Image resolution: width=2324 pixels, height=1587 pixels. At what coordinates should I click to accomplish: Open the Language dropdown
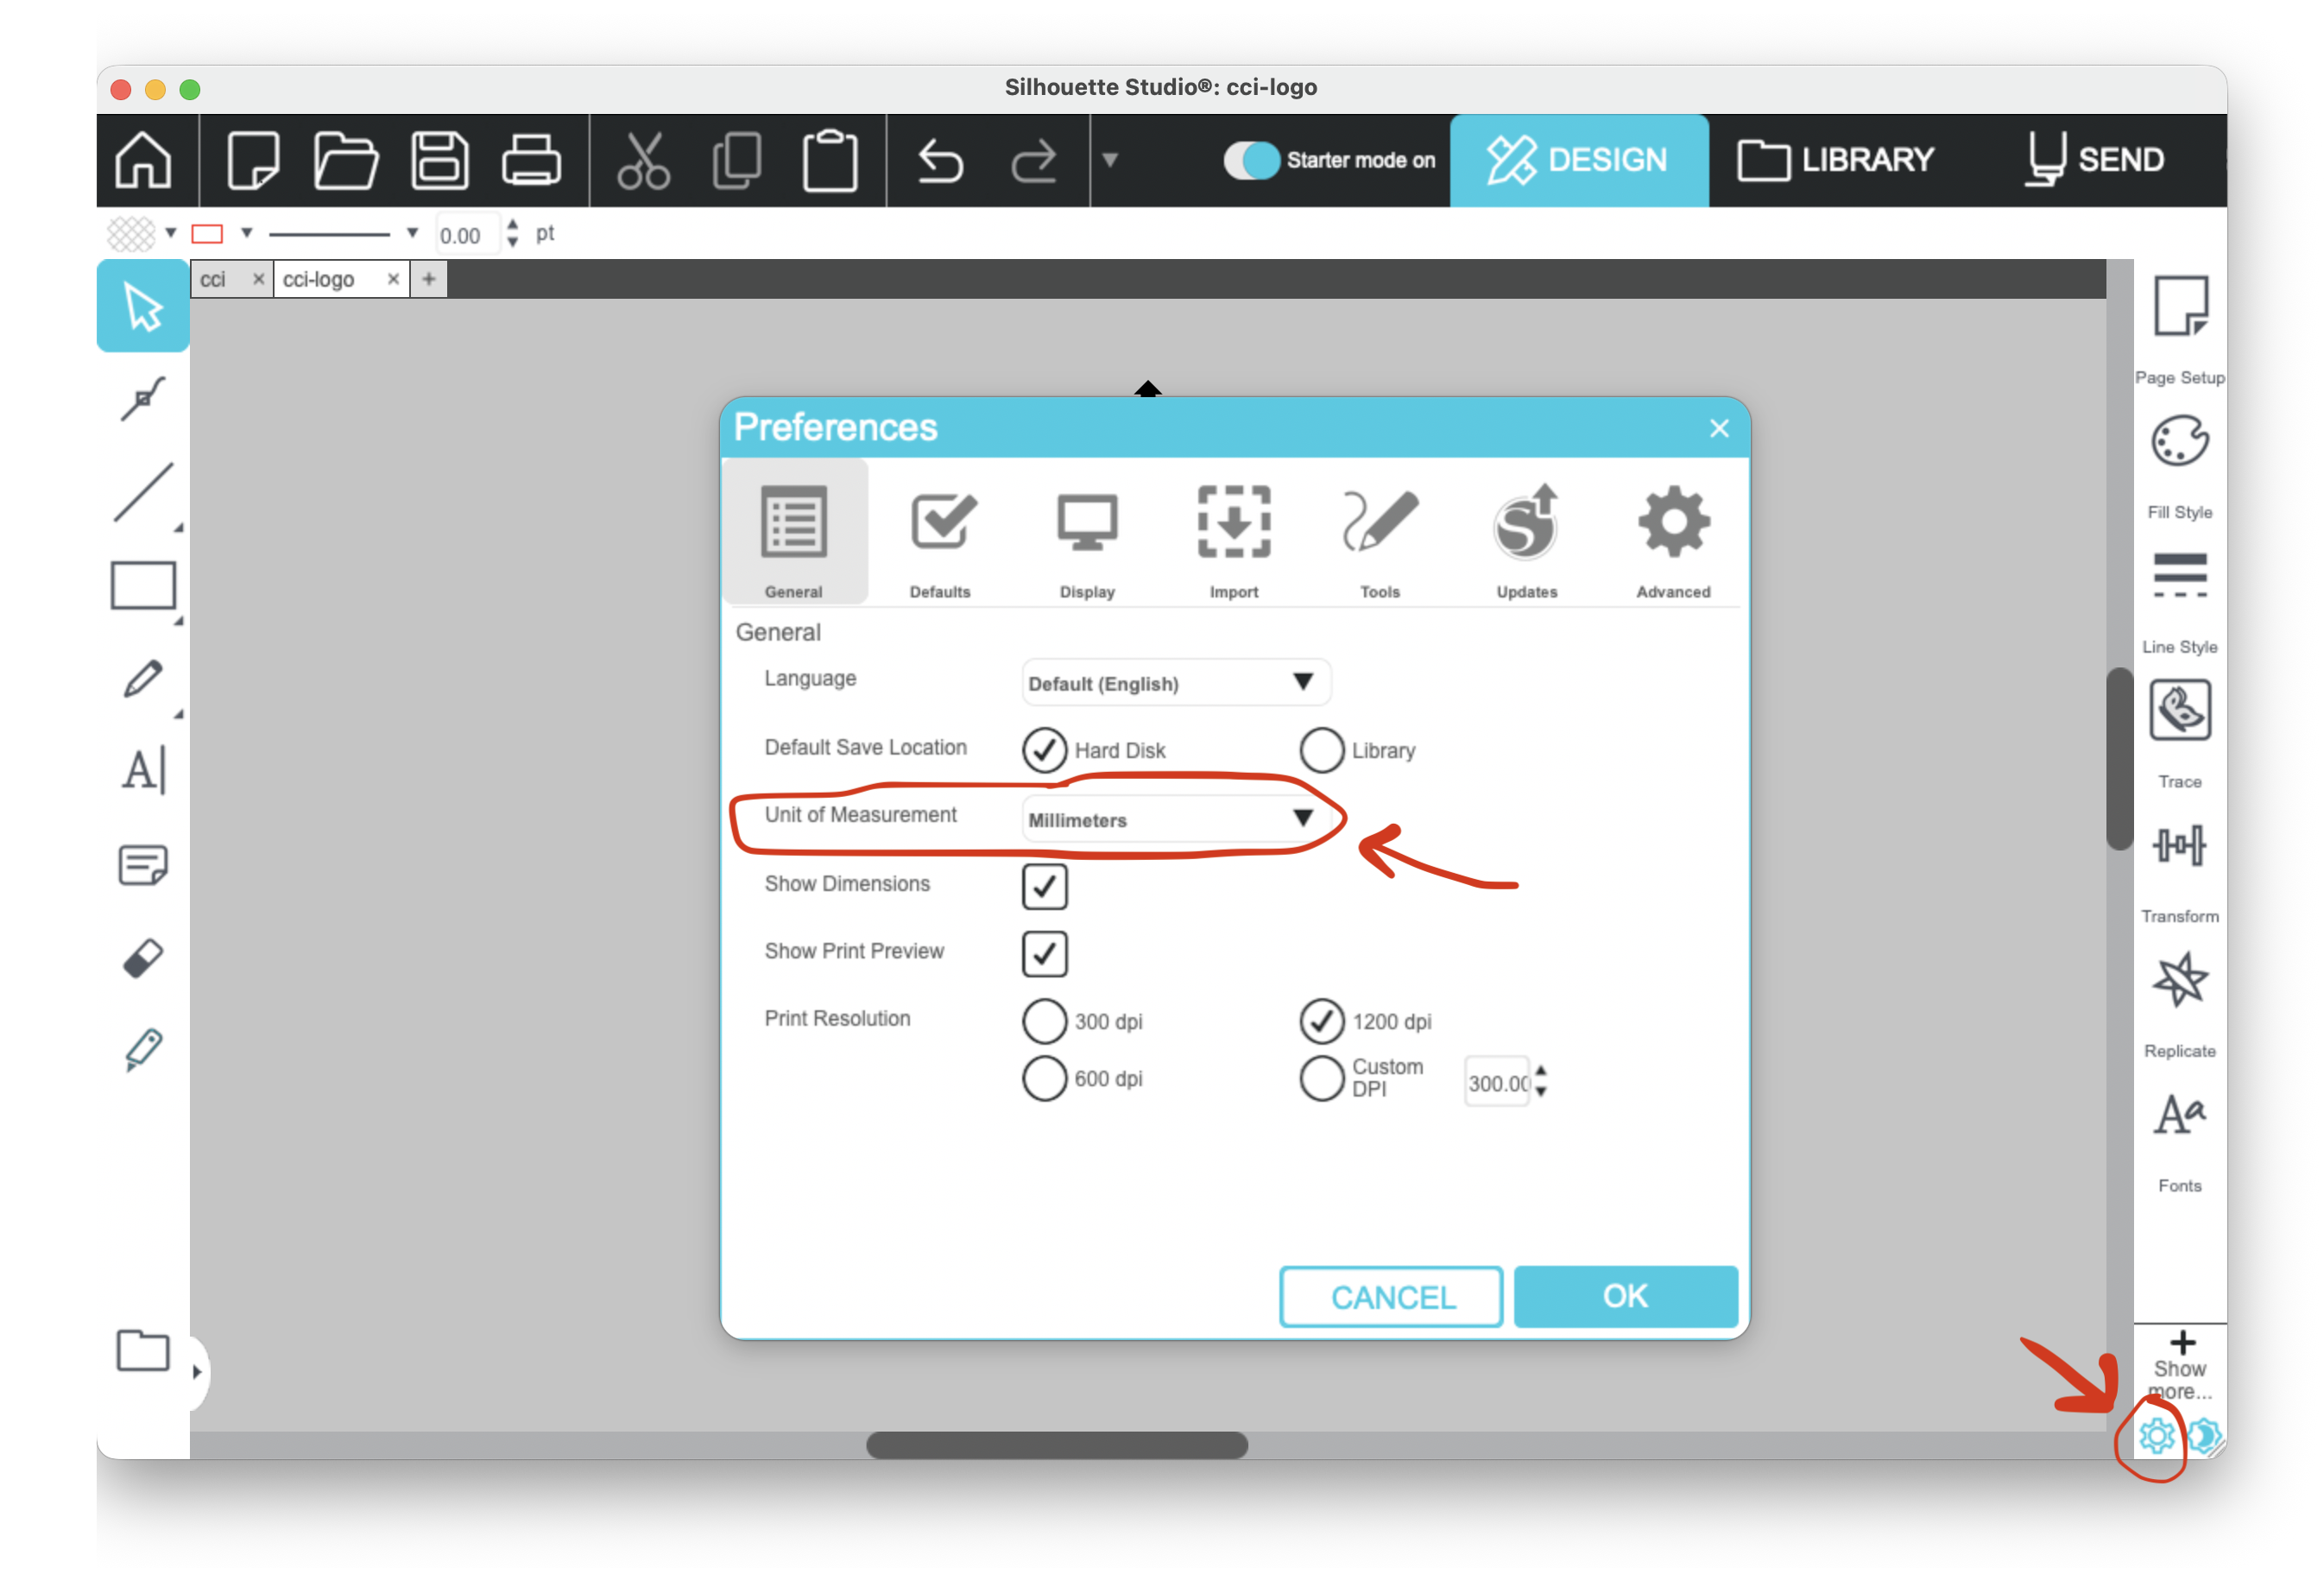1175,683
